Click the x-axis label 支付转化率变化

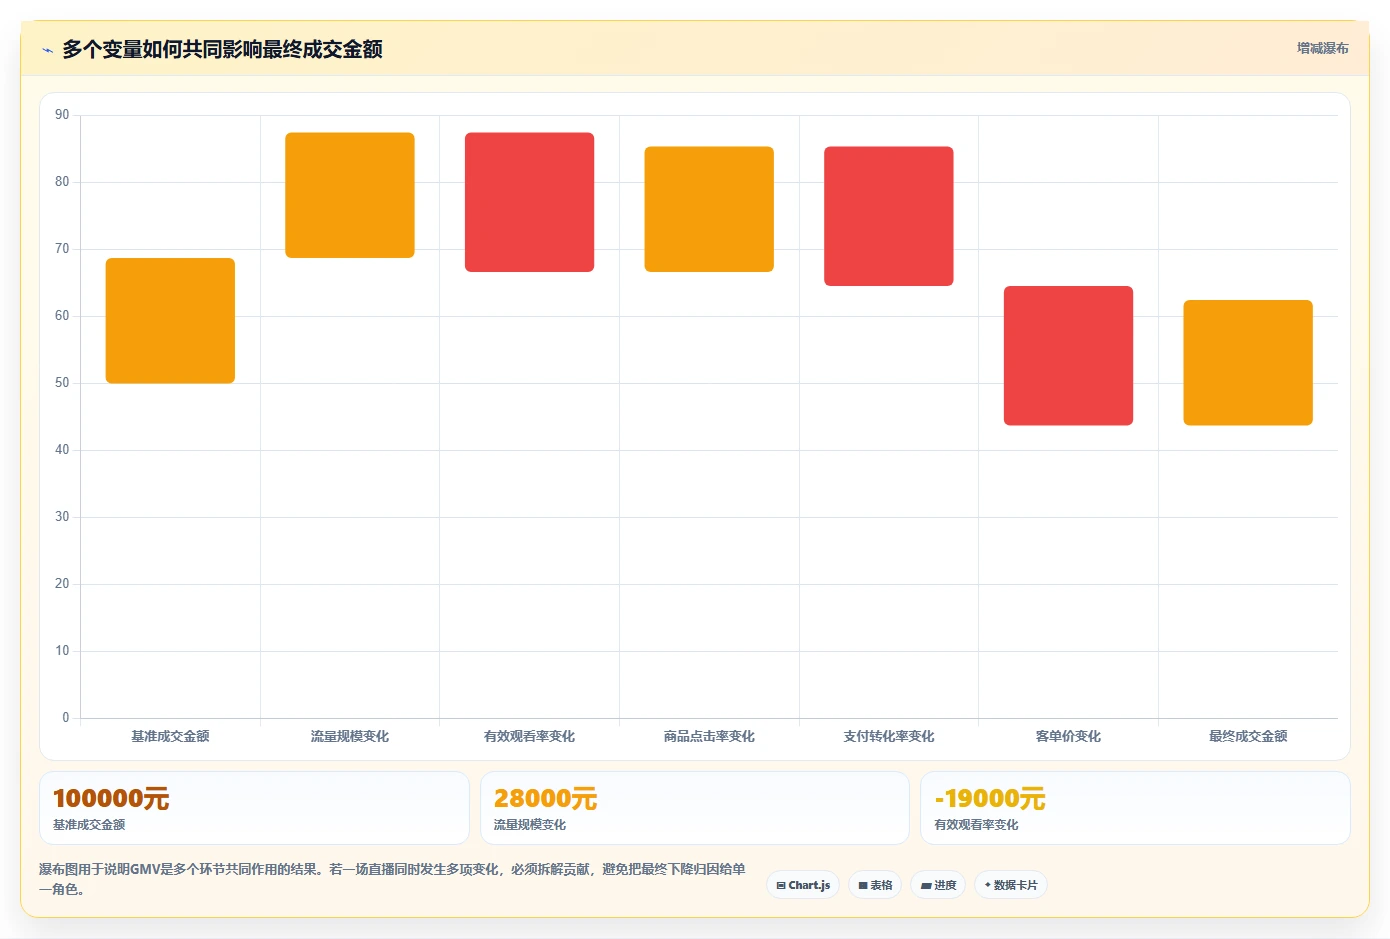coord(889,736)
